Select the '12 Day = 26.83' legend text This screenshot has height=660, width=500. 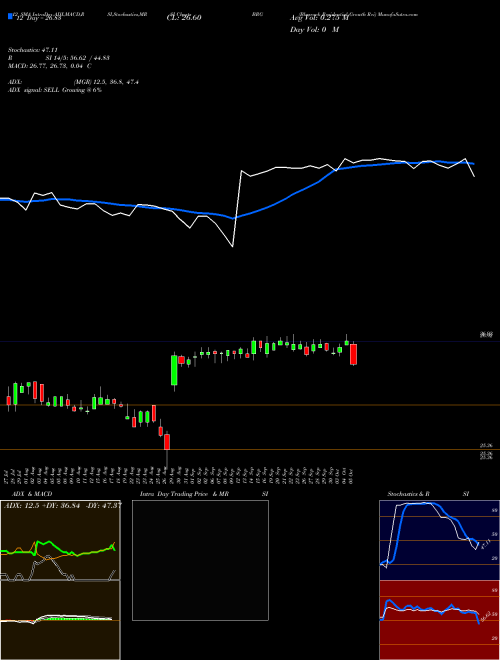tap(38, 18)
